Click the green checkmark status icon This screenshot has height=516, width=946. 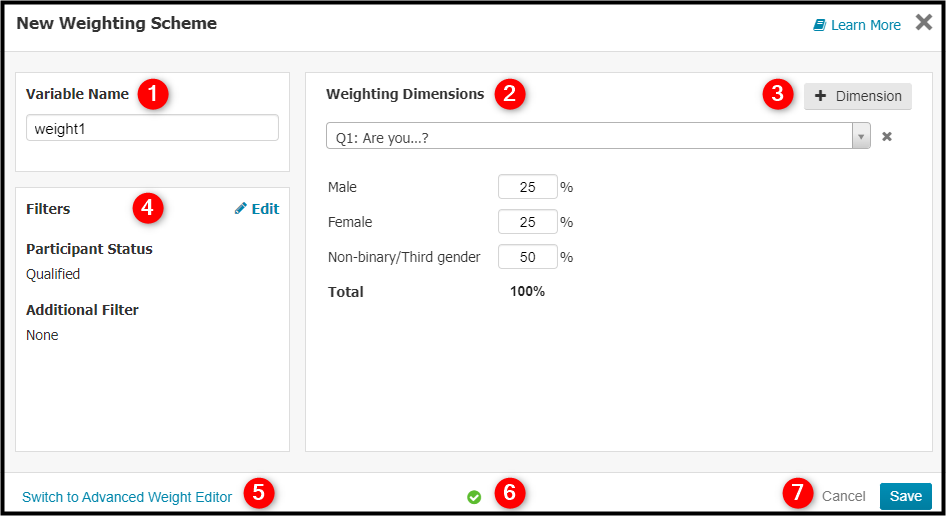tap(474, 497)
